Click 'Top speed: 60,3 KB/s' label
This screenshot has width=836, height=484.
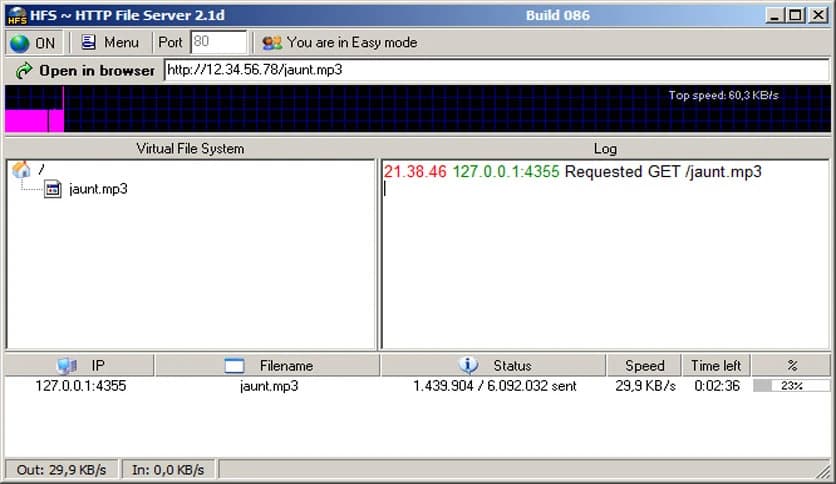click(x=724, y=95)
